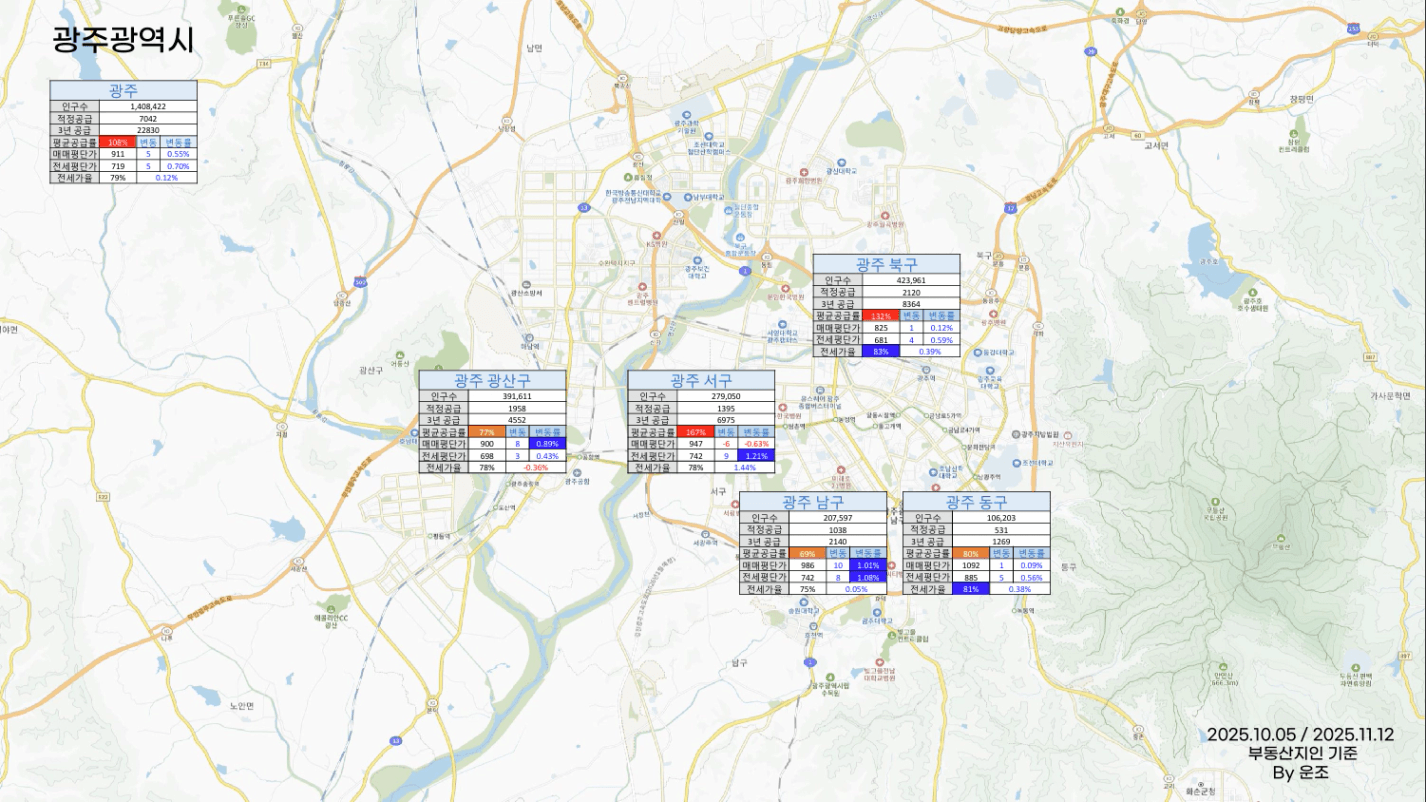
Task: Click 광산구 3년 공급 value 4552
Action: point(517,420)
